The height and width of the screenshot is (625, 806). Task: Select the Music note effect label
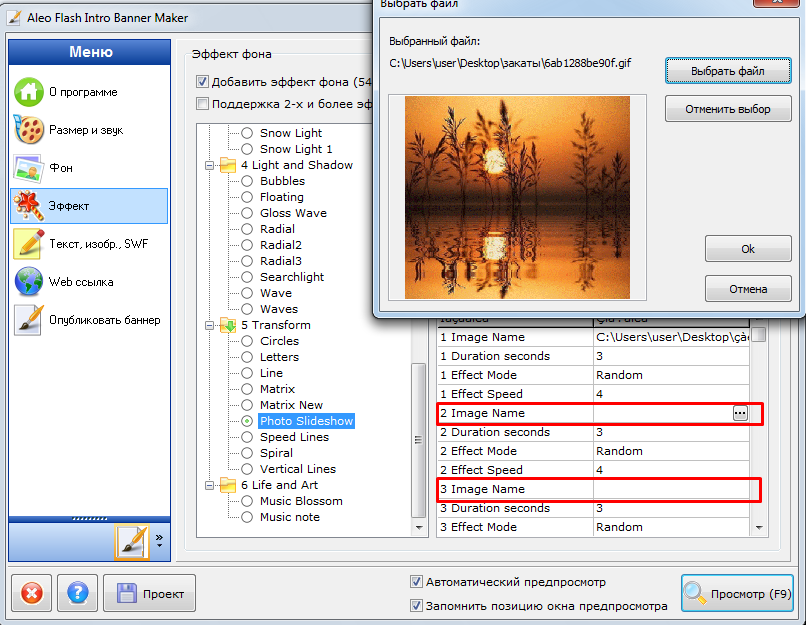[x=289, y=517]
